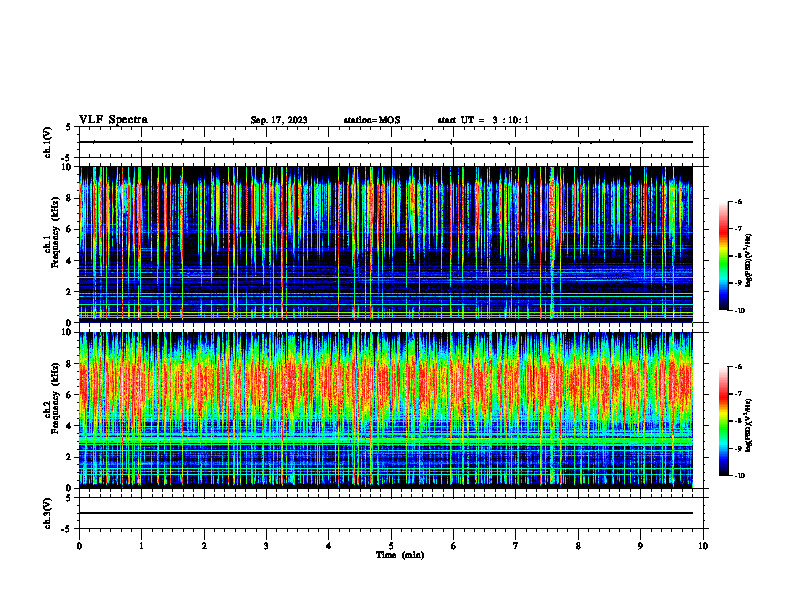Click the ch.1 voltage waveform trace
This screenshot has width=792, height=612.
coord(385,142)
